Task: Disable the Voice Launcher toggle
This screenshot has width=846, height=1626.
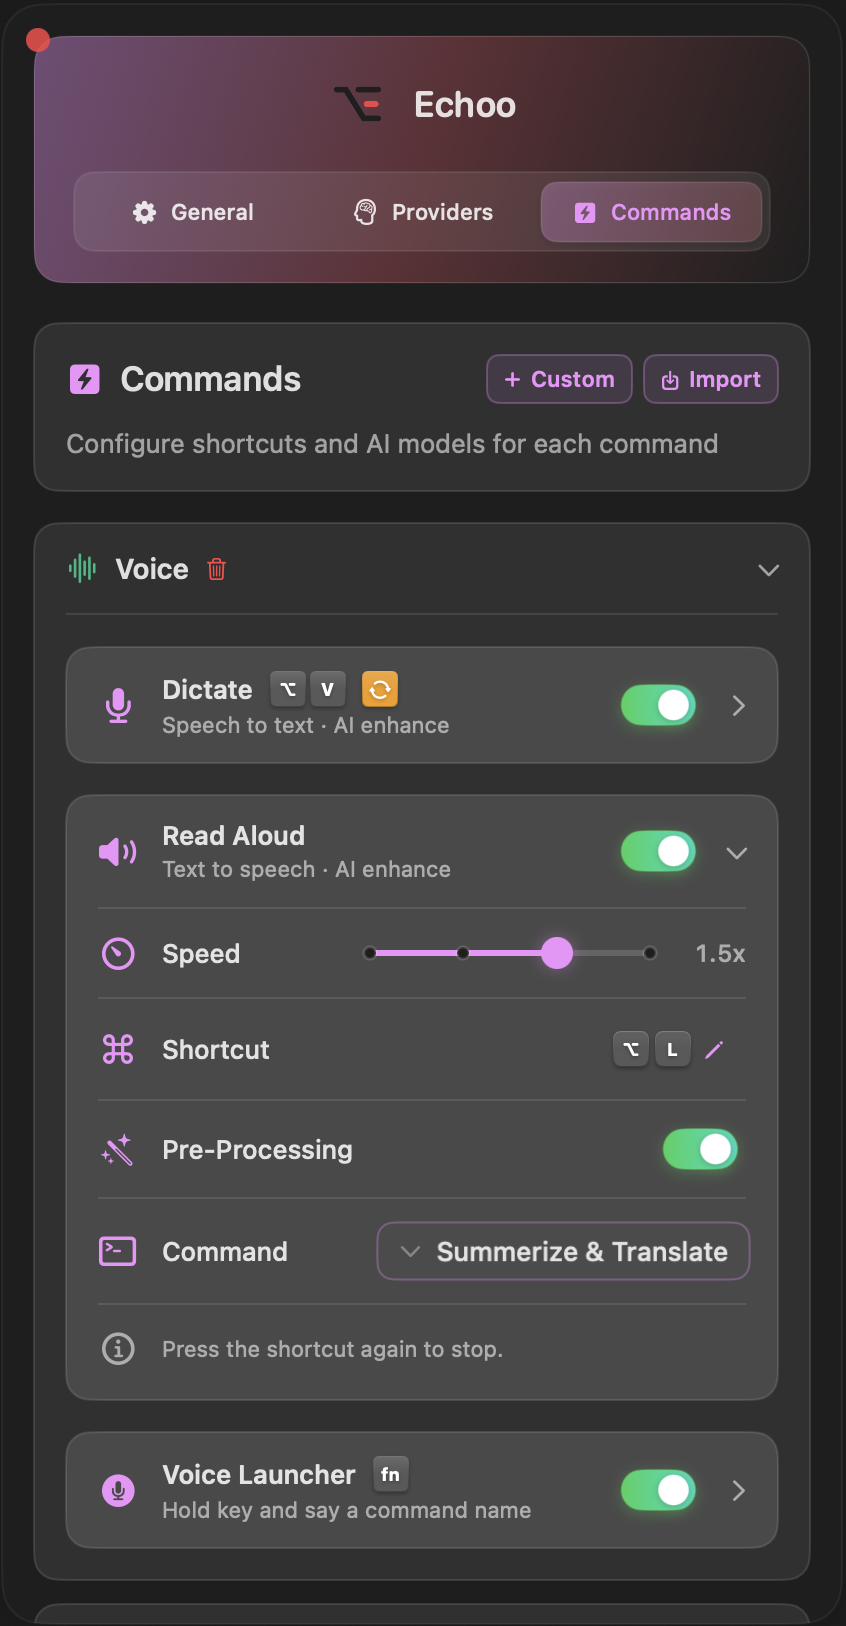Action: 658,1490
